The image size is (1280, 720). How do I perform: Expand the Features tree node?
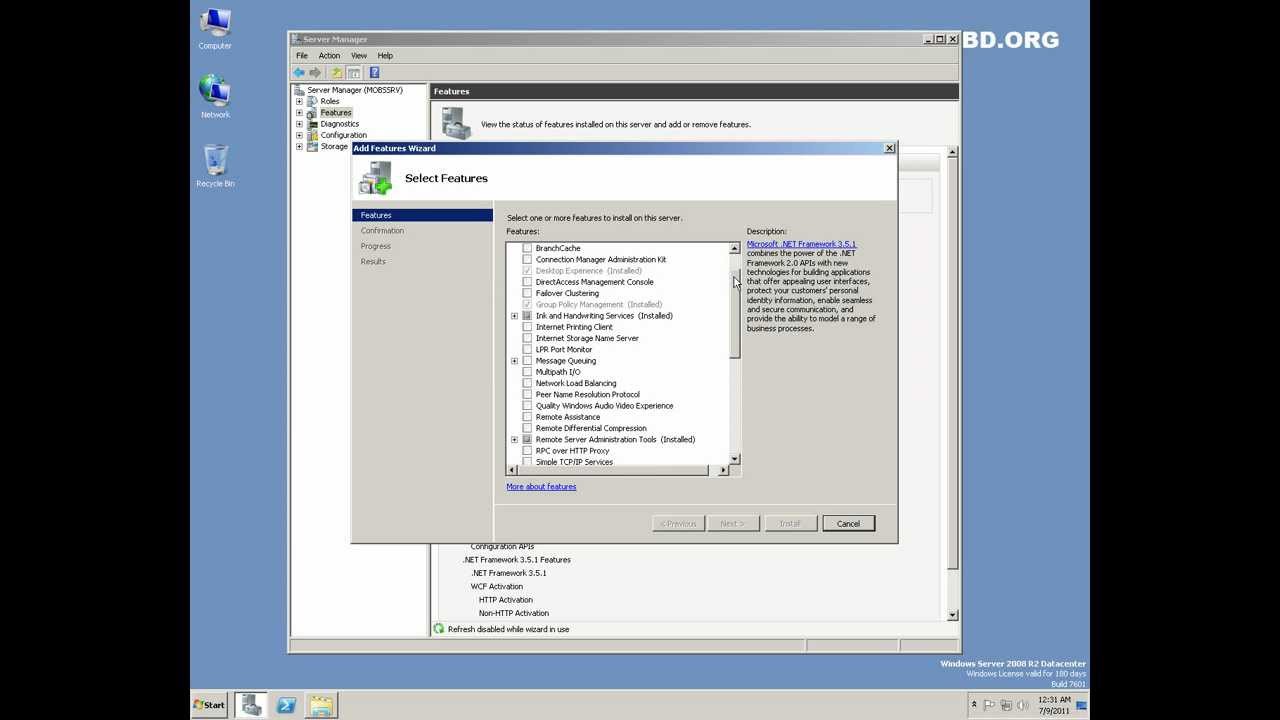pos(299,113)
